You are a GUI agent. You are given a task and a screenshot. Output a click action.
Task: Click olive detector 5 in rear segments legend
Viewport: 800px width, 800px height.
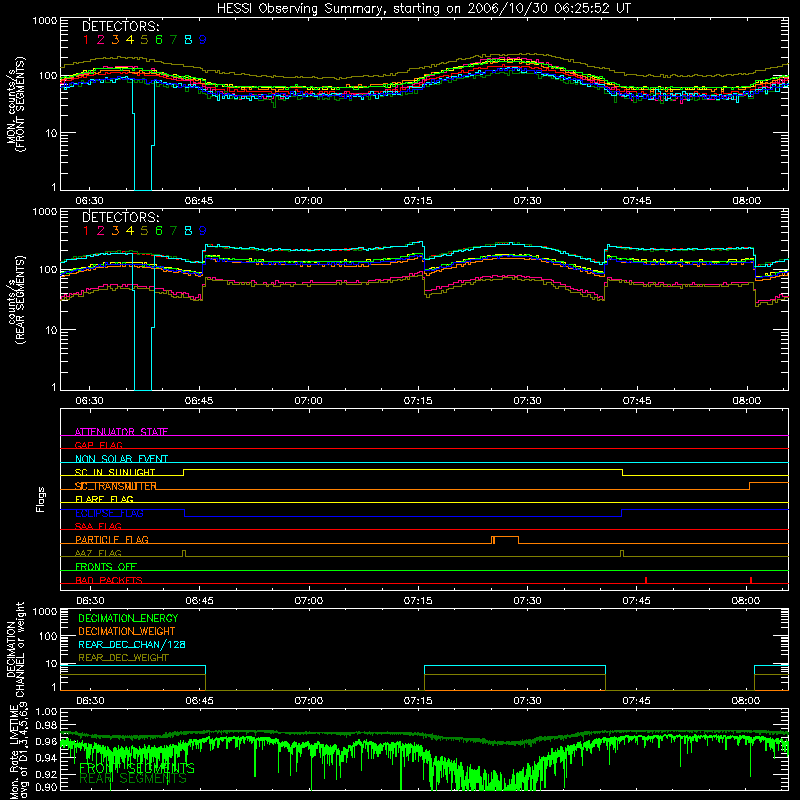(144, 231)
